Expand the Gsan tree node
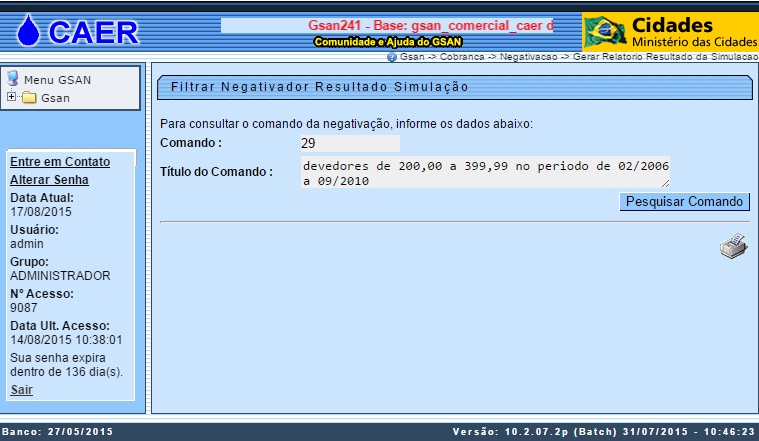This screenshot has height=441, width=759. pyautogui.click(x=11, y=97)
